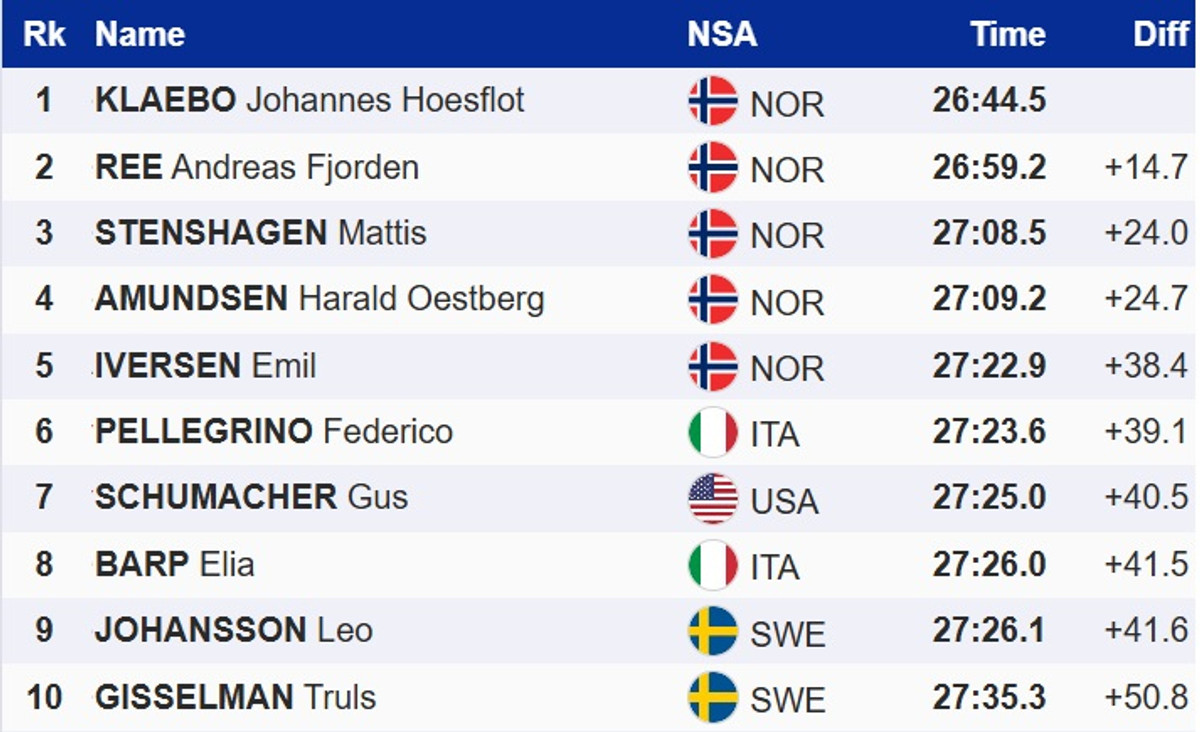
Task: Click Sweden flag beside Johansson
Action: point(712,631)
